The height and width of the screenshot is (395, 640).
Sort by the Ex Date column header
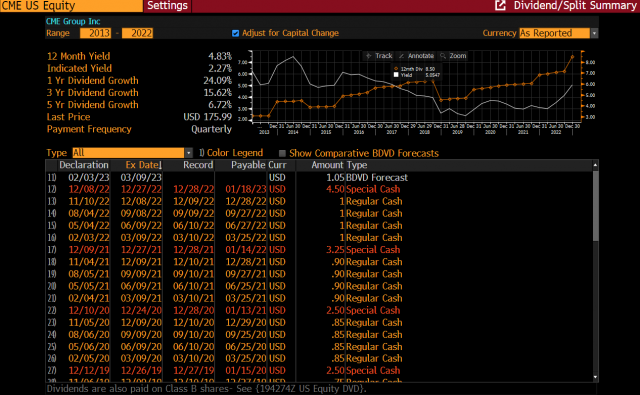(143, 165)
